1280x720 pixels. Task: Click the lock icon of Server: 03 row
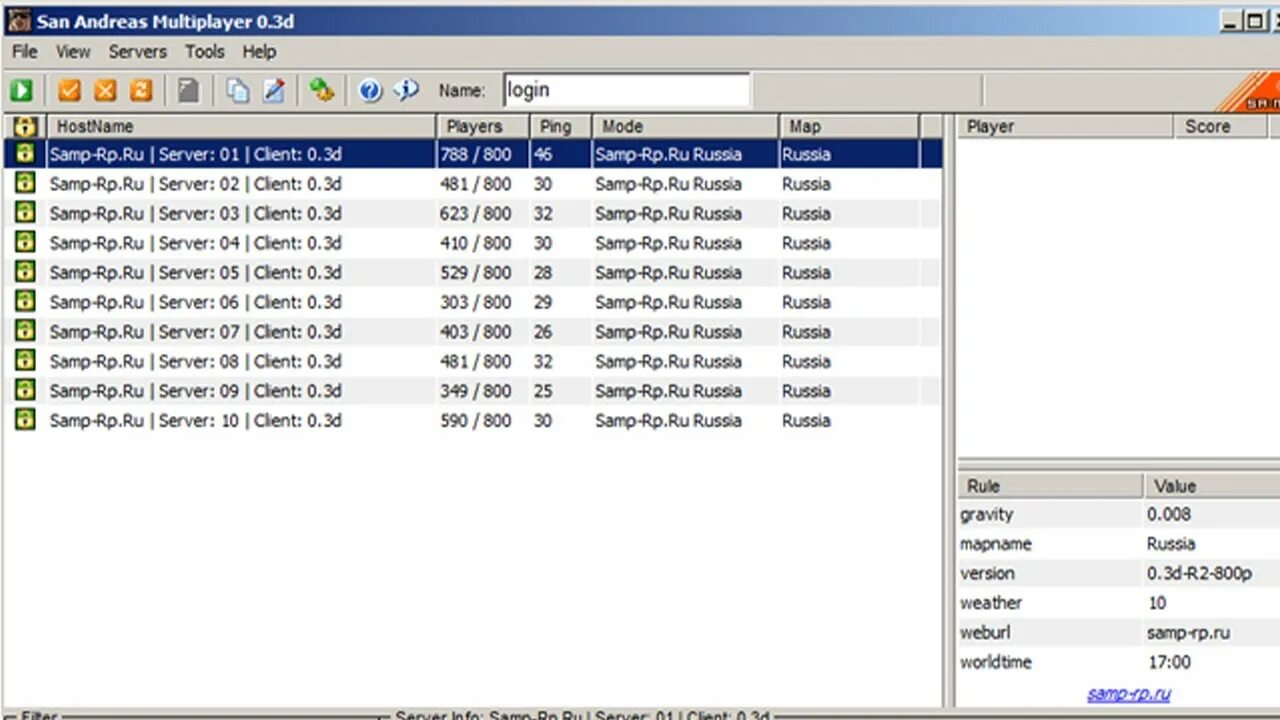pos(25,212)
